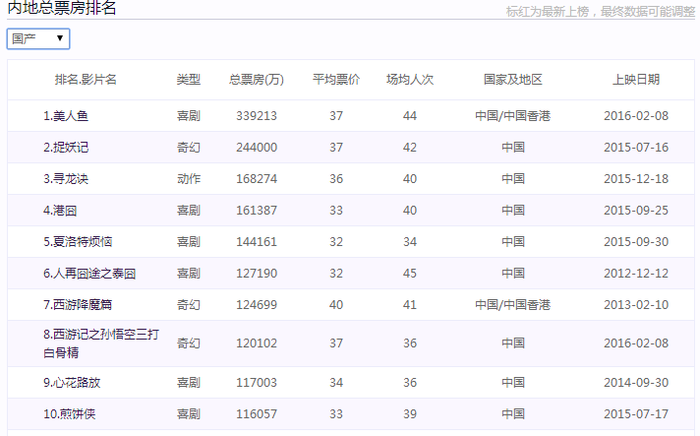Click genre 喜剧 in 港囧 row
Screen dimensions: 700x436
(x=188, y=210)
